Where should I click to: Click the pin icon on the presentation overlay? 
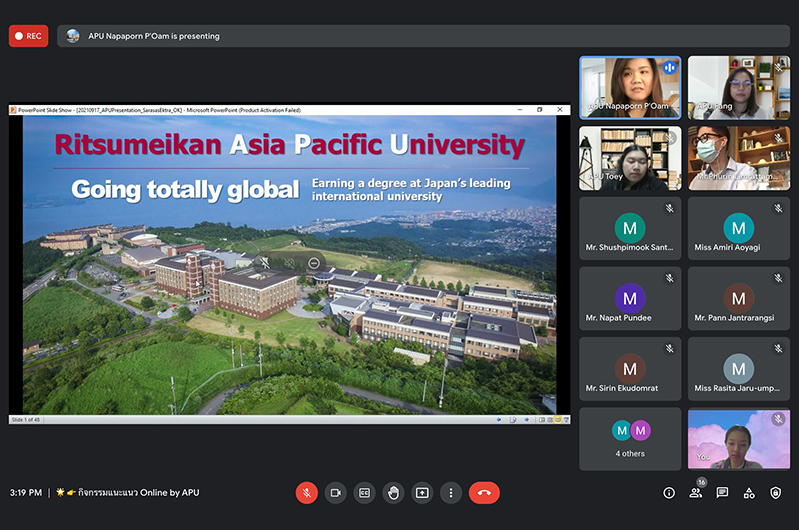[264, 263]
